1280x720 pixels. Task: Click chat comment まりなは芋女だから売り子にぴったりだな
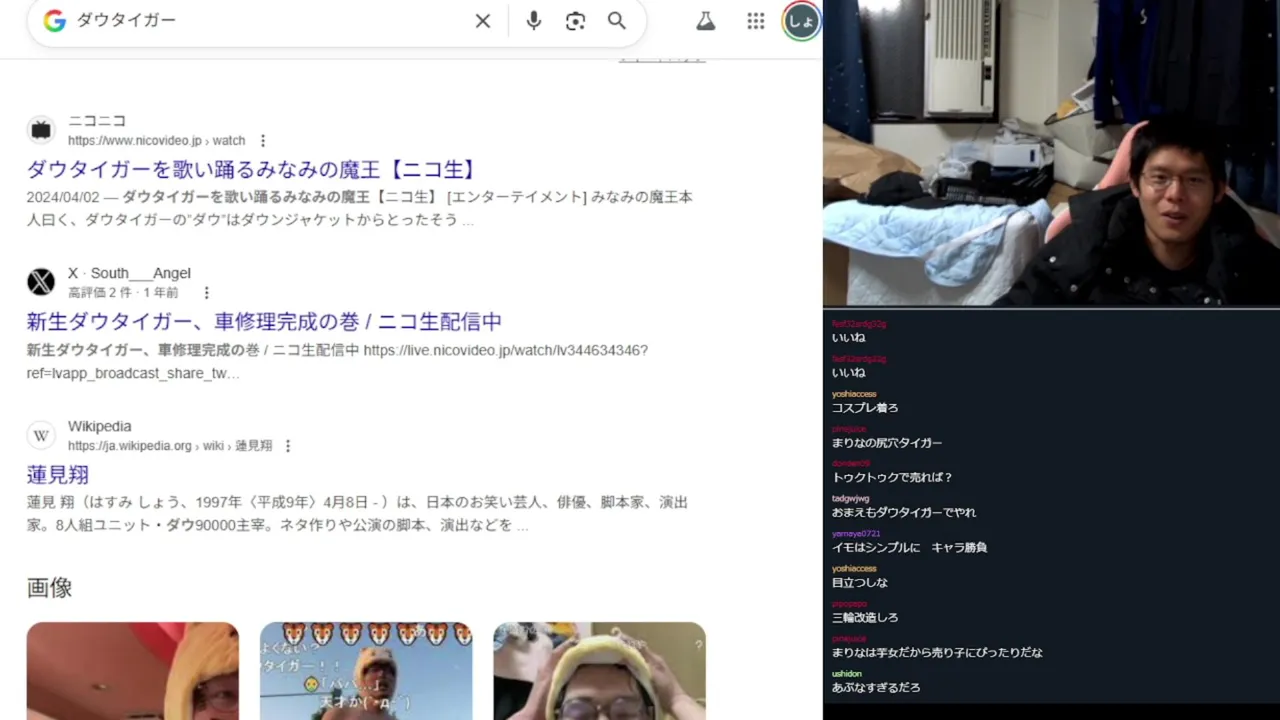[x=937, y=653]
